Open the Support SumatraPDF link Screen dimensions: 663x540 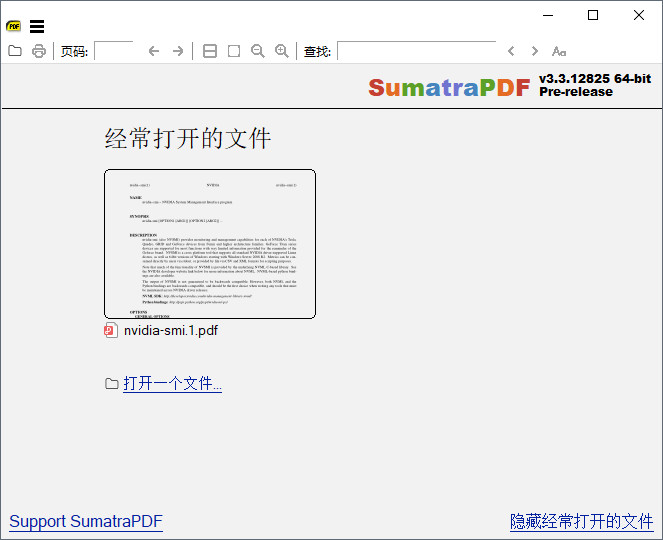click(x=86, y=521)
